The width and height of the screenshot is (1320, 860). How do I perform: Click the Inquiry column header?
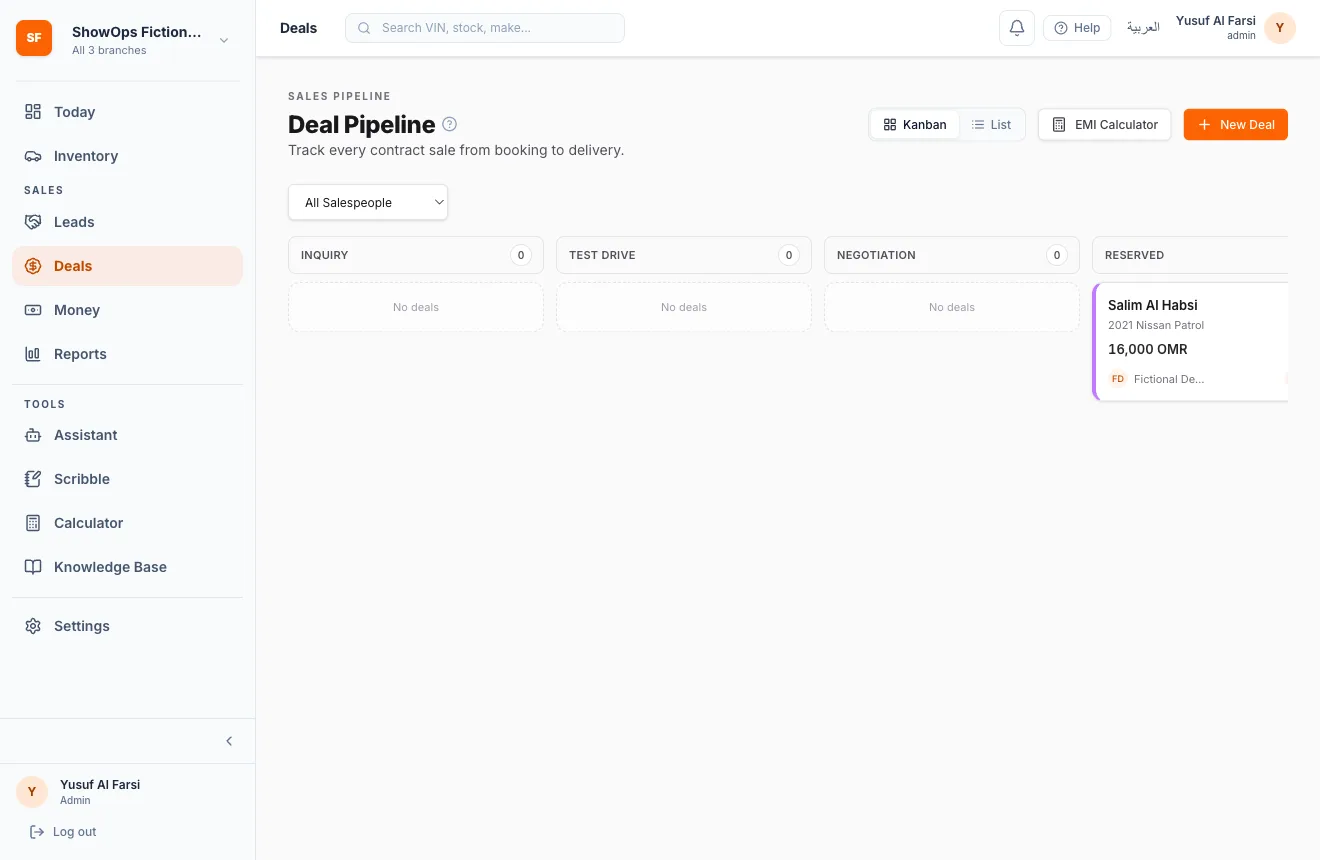(x=416, y=255)
